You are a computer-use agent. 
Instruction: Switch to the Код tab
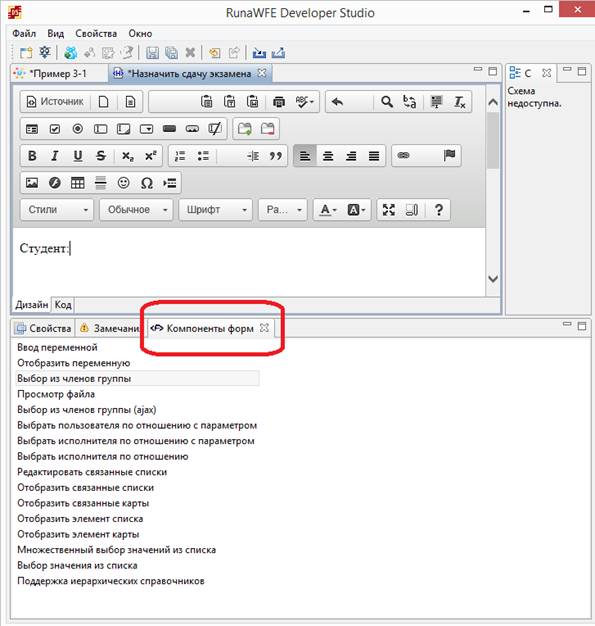point(63,305)
